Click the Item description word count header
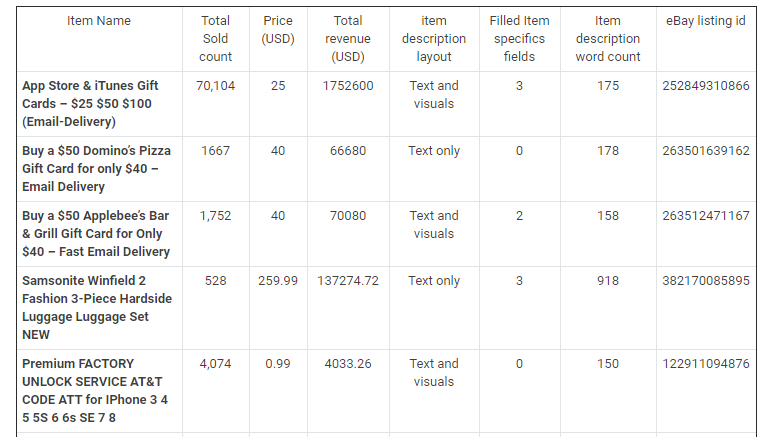This screenshot has height=437, width=774. click(x=608, y=39)
